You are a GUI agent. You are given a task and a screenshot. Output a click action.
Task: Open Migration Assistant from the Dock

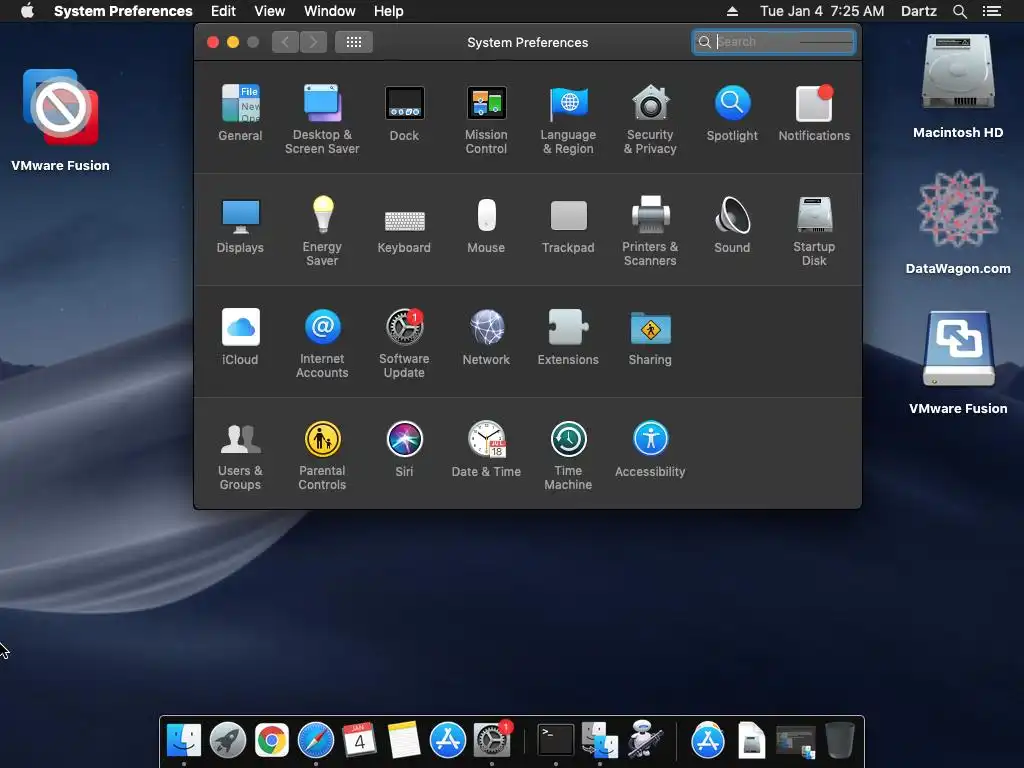coord(600,741)
